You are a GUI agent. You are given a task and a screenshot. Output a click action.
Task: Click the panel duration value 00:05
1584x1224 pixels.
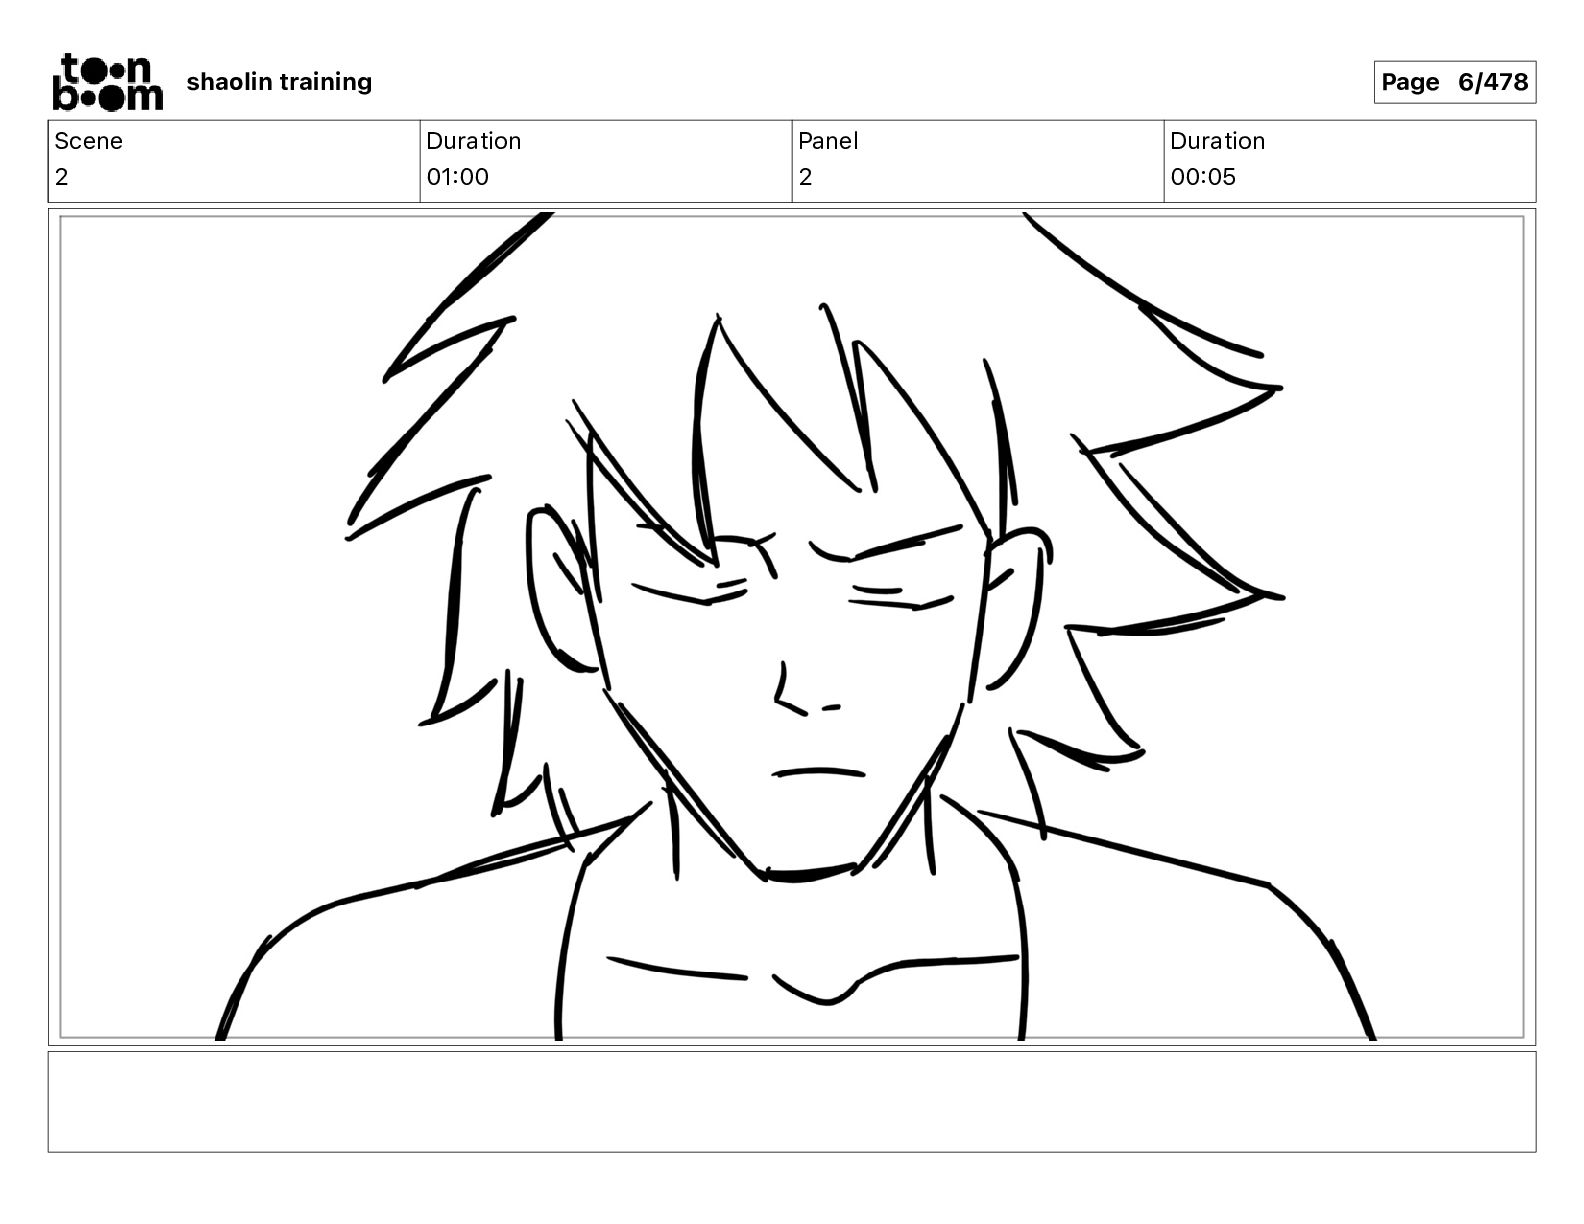point(1203,177)
